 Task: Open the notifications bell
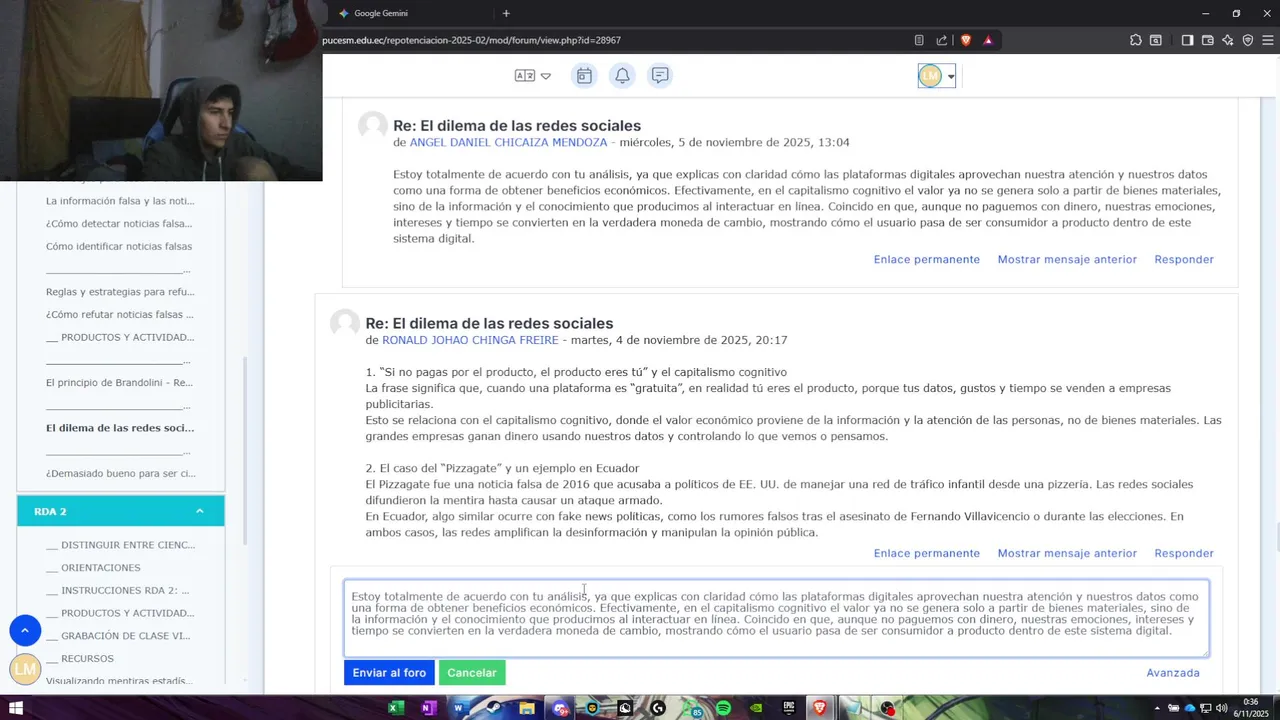(622, 76)
